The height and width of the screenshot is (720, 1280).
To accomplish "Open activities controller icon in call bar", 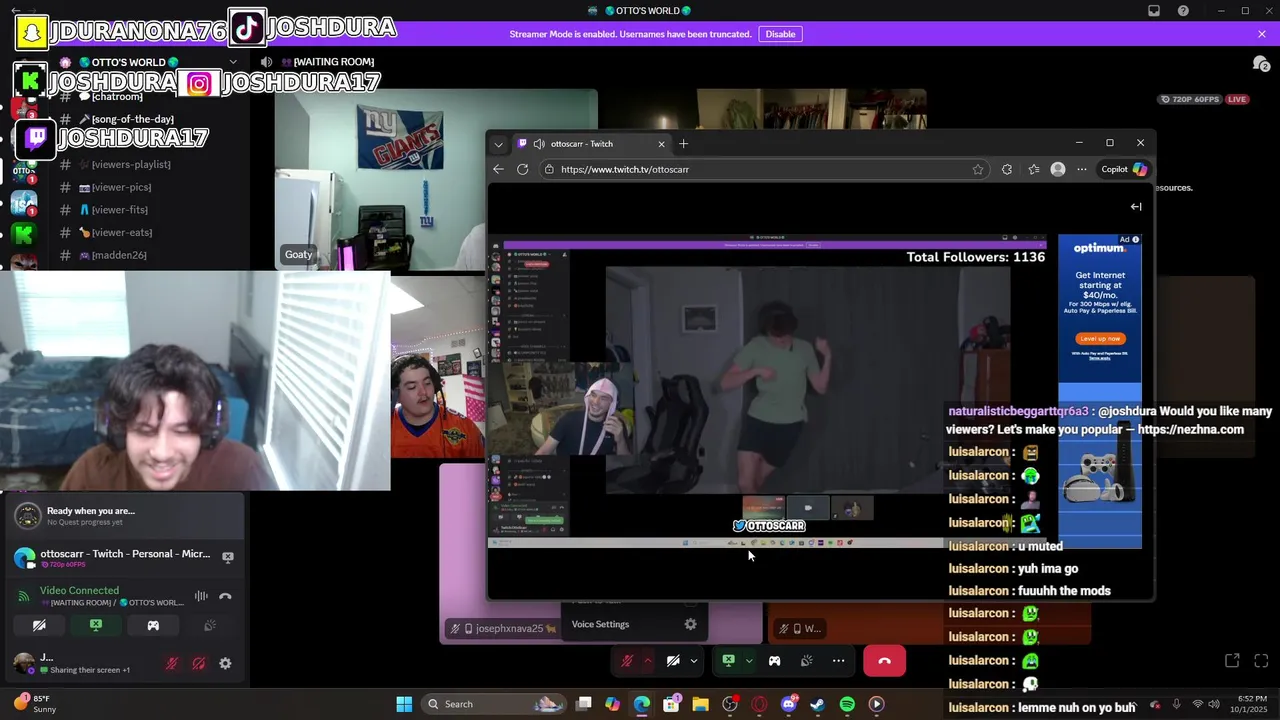I will [774, 661].
